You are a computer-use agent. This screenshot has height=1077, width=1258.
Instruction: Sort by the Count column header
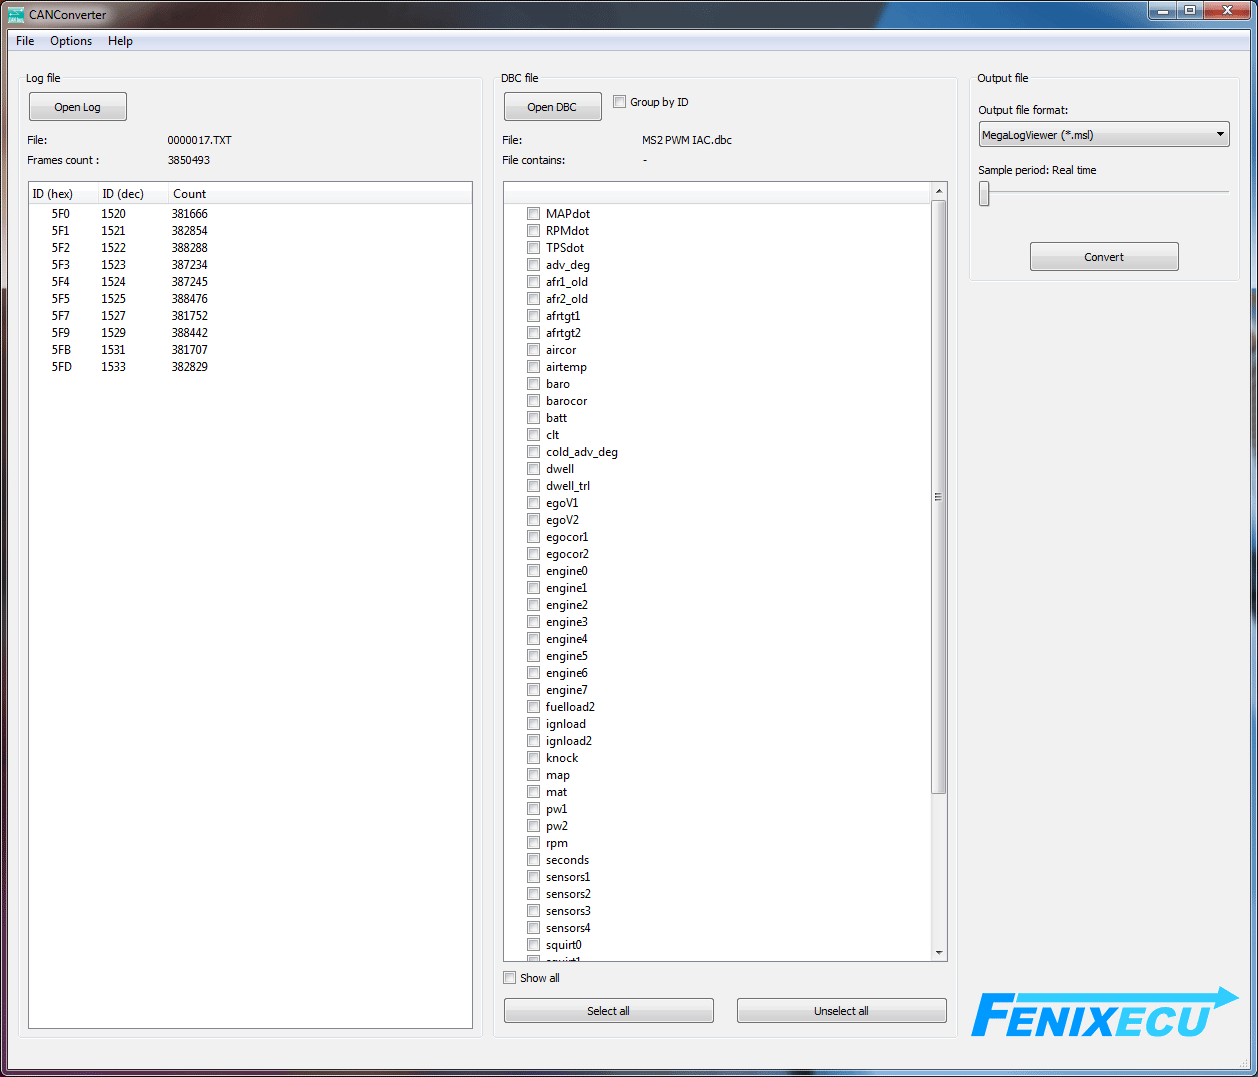pyautogui.click(x=189, y=194)
